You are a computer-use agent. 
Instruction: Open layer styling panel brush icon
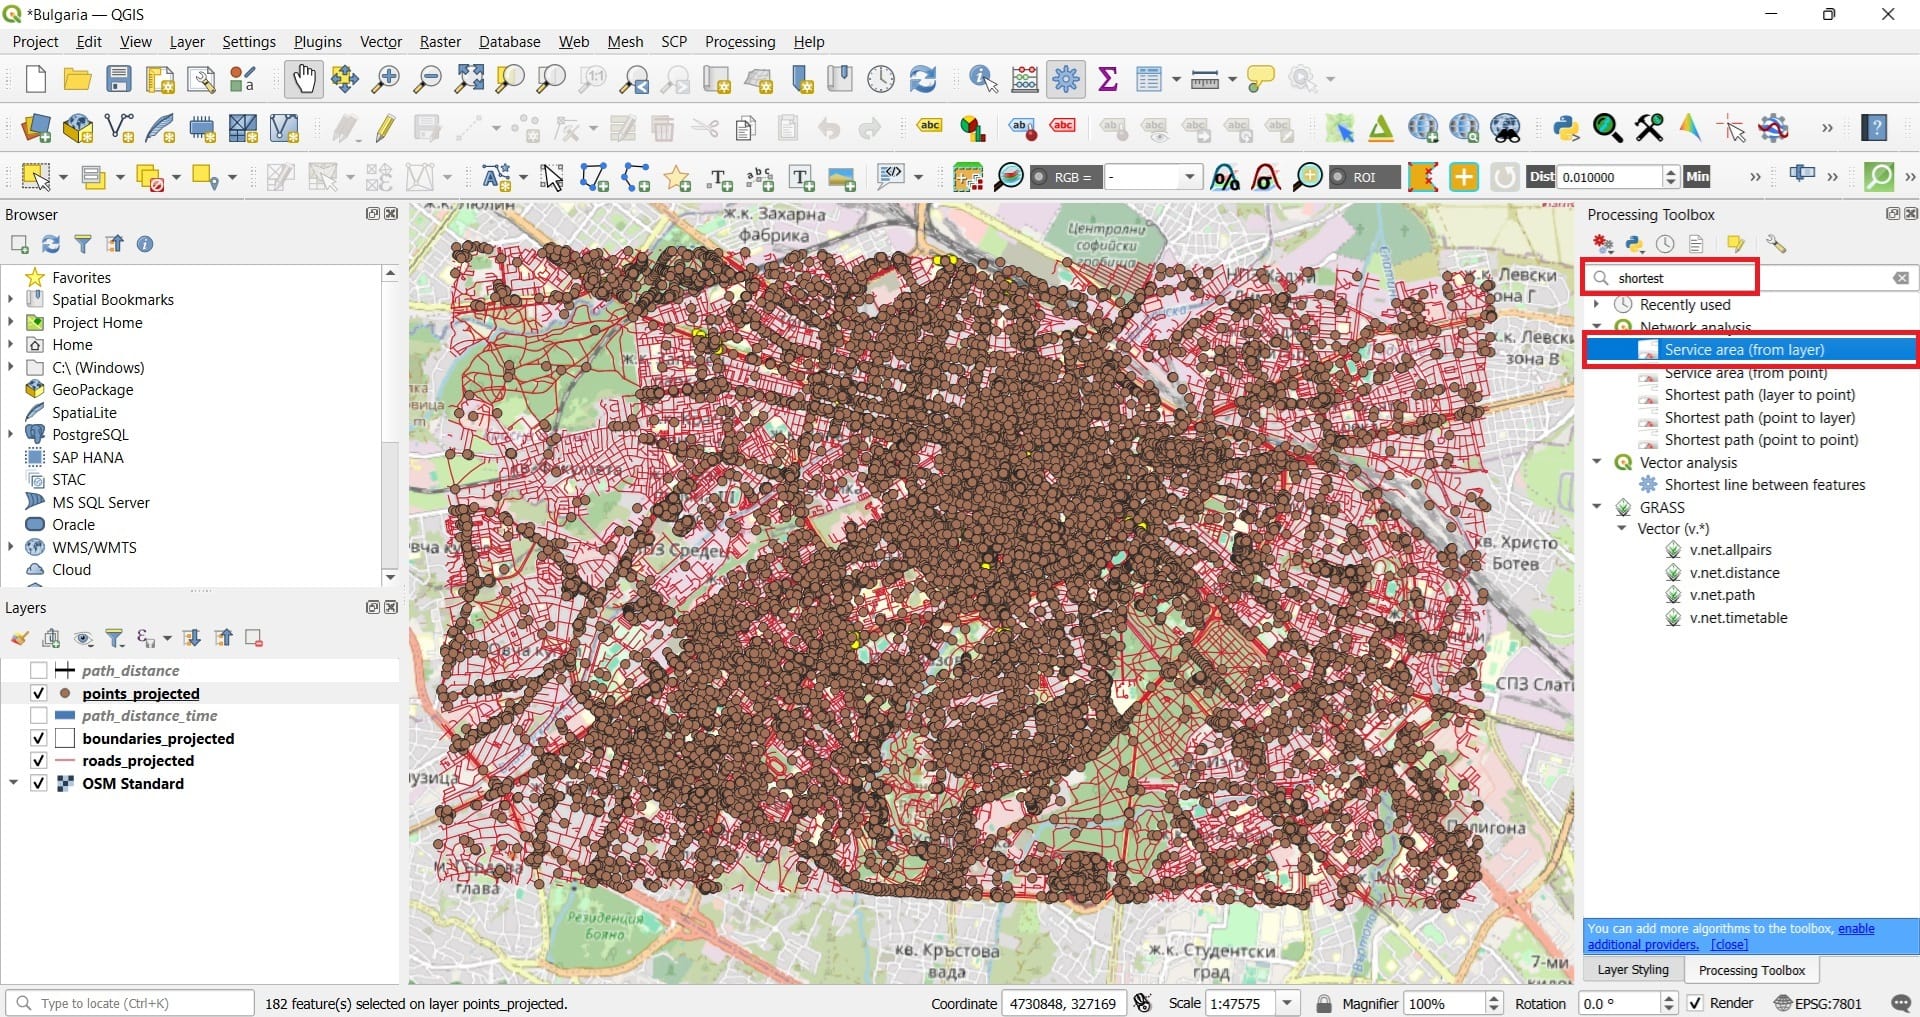20,638
